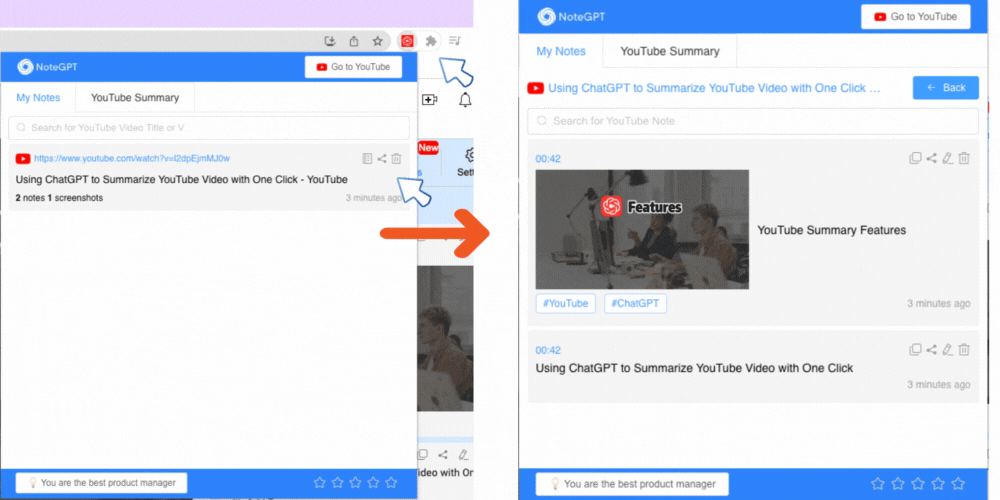Click the browser share page icon
Viewport: 1000px width, 500px height.
pos(354,41)
